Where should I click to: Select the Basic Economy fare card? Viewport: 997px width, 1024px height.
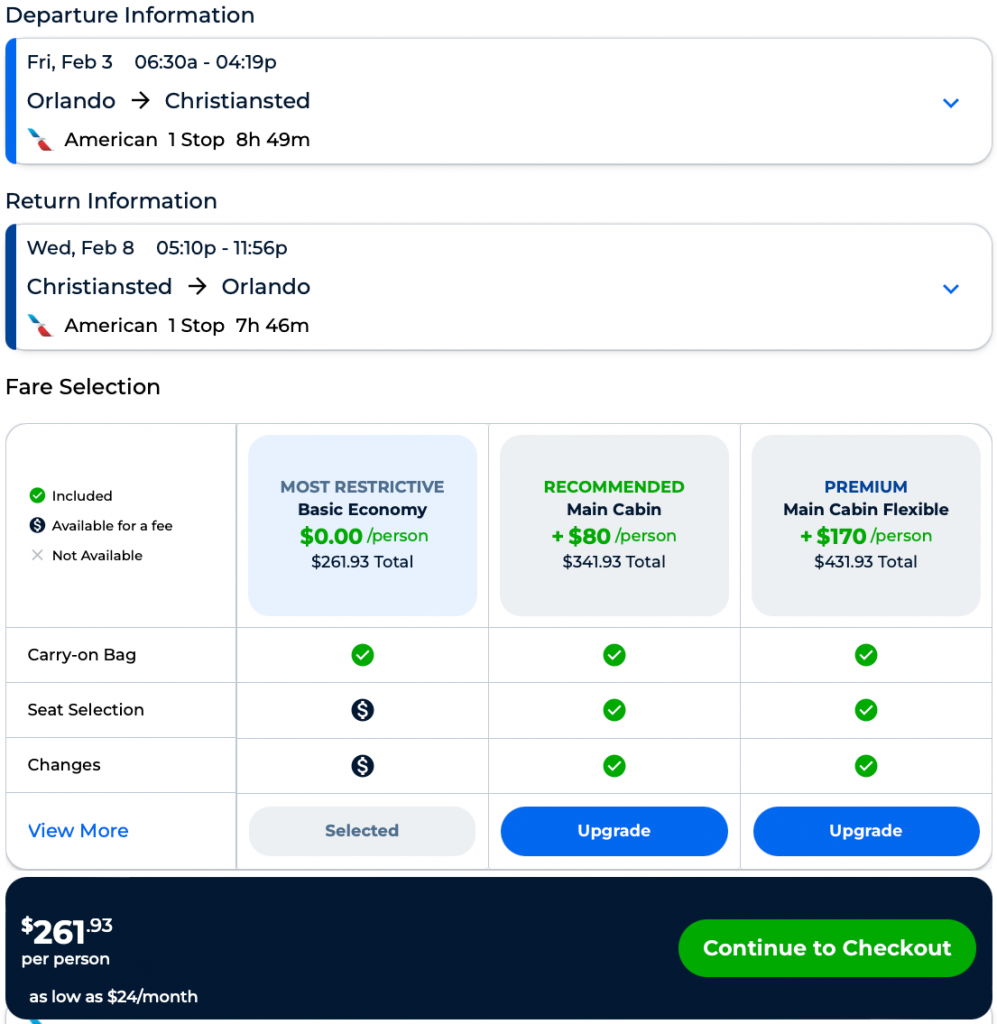362,525
